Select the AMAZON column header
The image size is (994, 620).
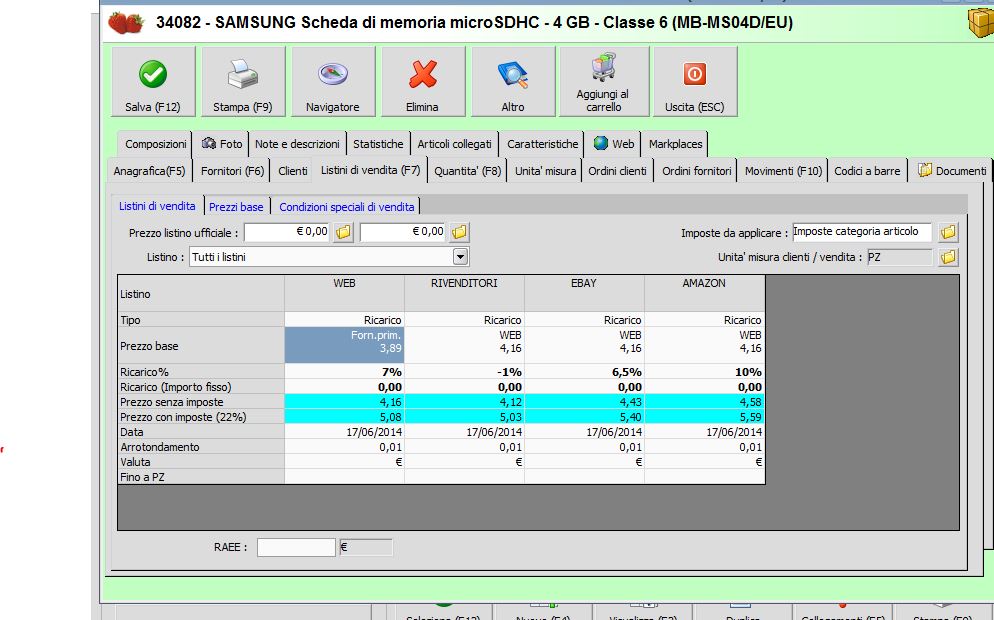click(704, 293)
